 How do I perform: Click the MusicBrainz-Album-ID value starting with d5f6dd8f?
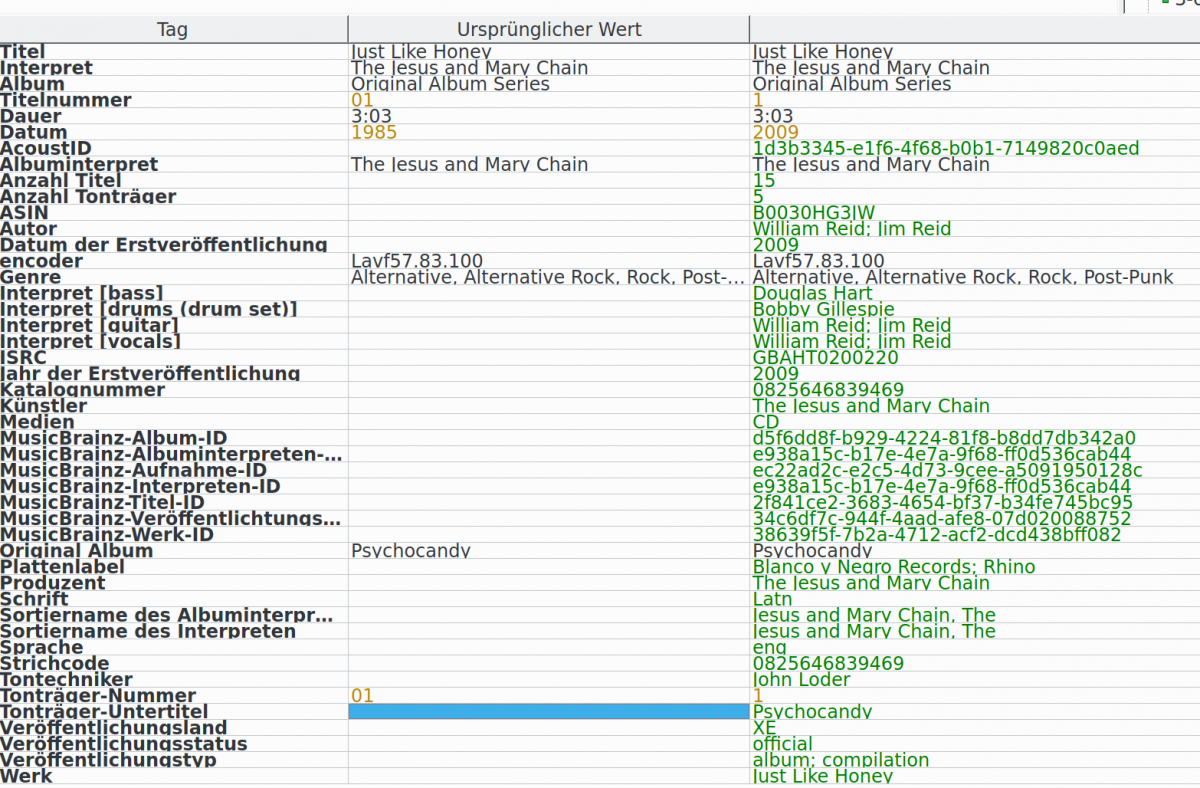point(943,438)
